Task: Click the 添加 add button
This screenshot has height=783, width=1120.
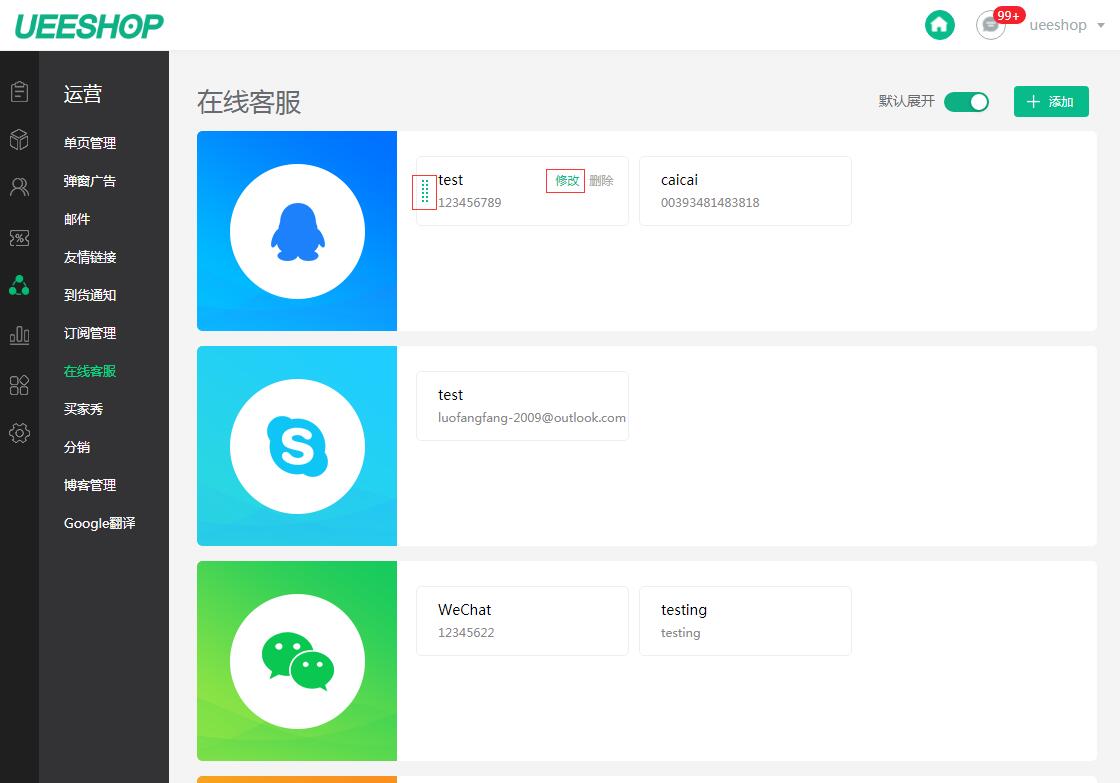Action: click(1051, 101)
